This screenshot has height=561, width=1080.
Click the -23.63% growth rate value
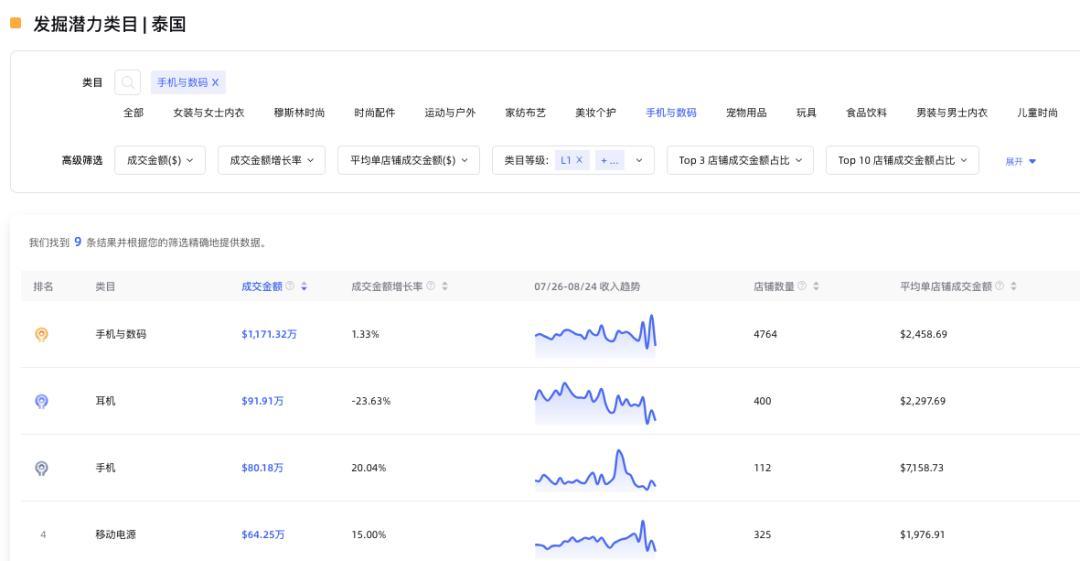371,401
